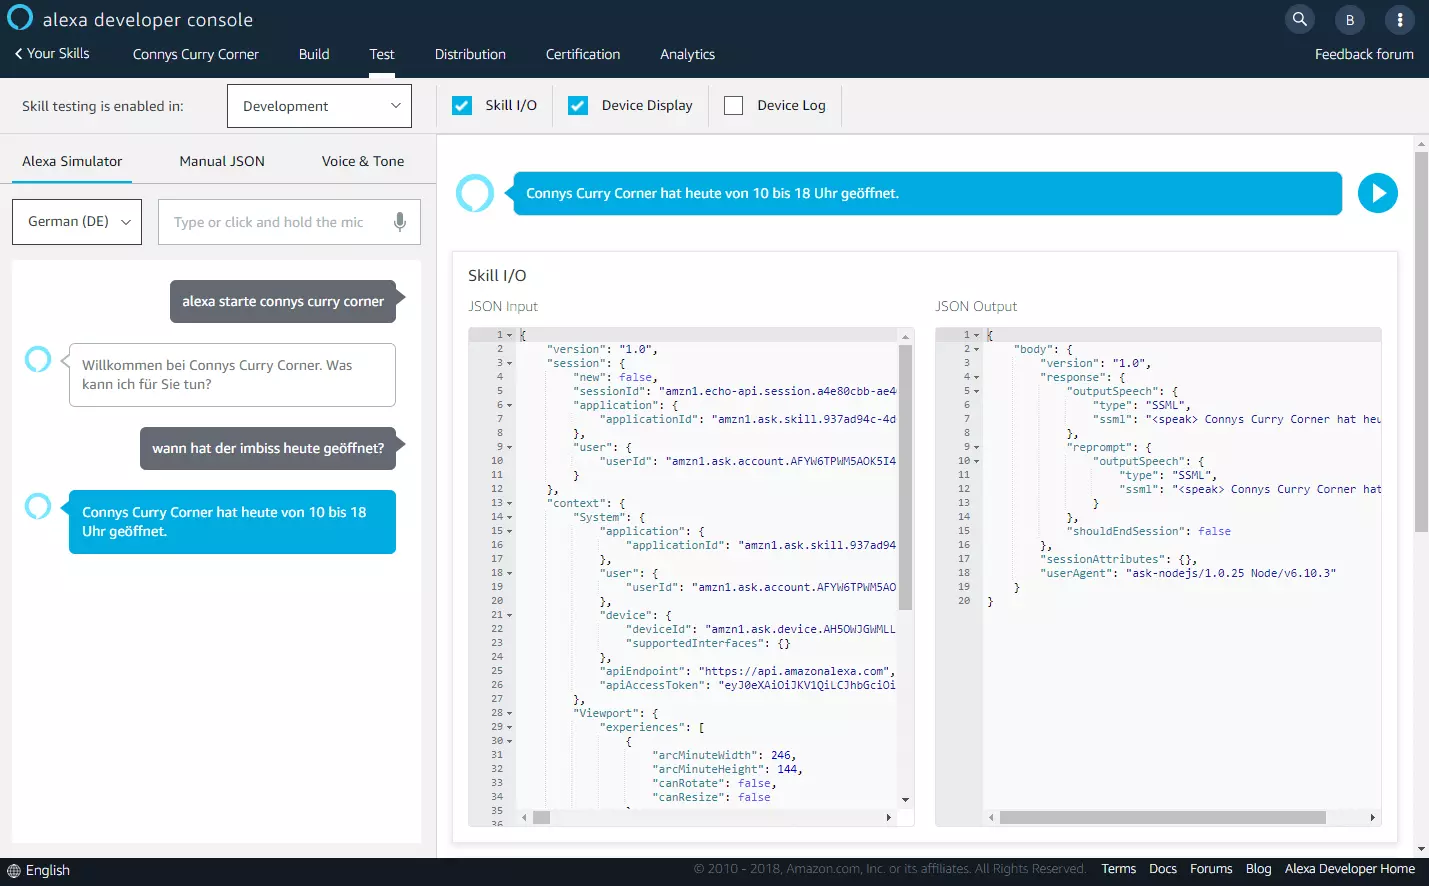
Task: Select the Alexa Simulator tab
Action: pos(72,161)
